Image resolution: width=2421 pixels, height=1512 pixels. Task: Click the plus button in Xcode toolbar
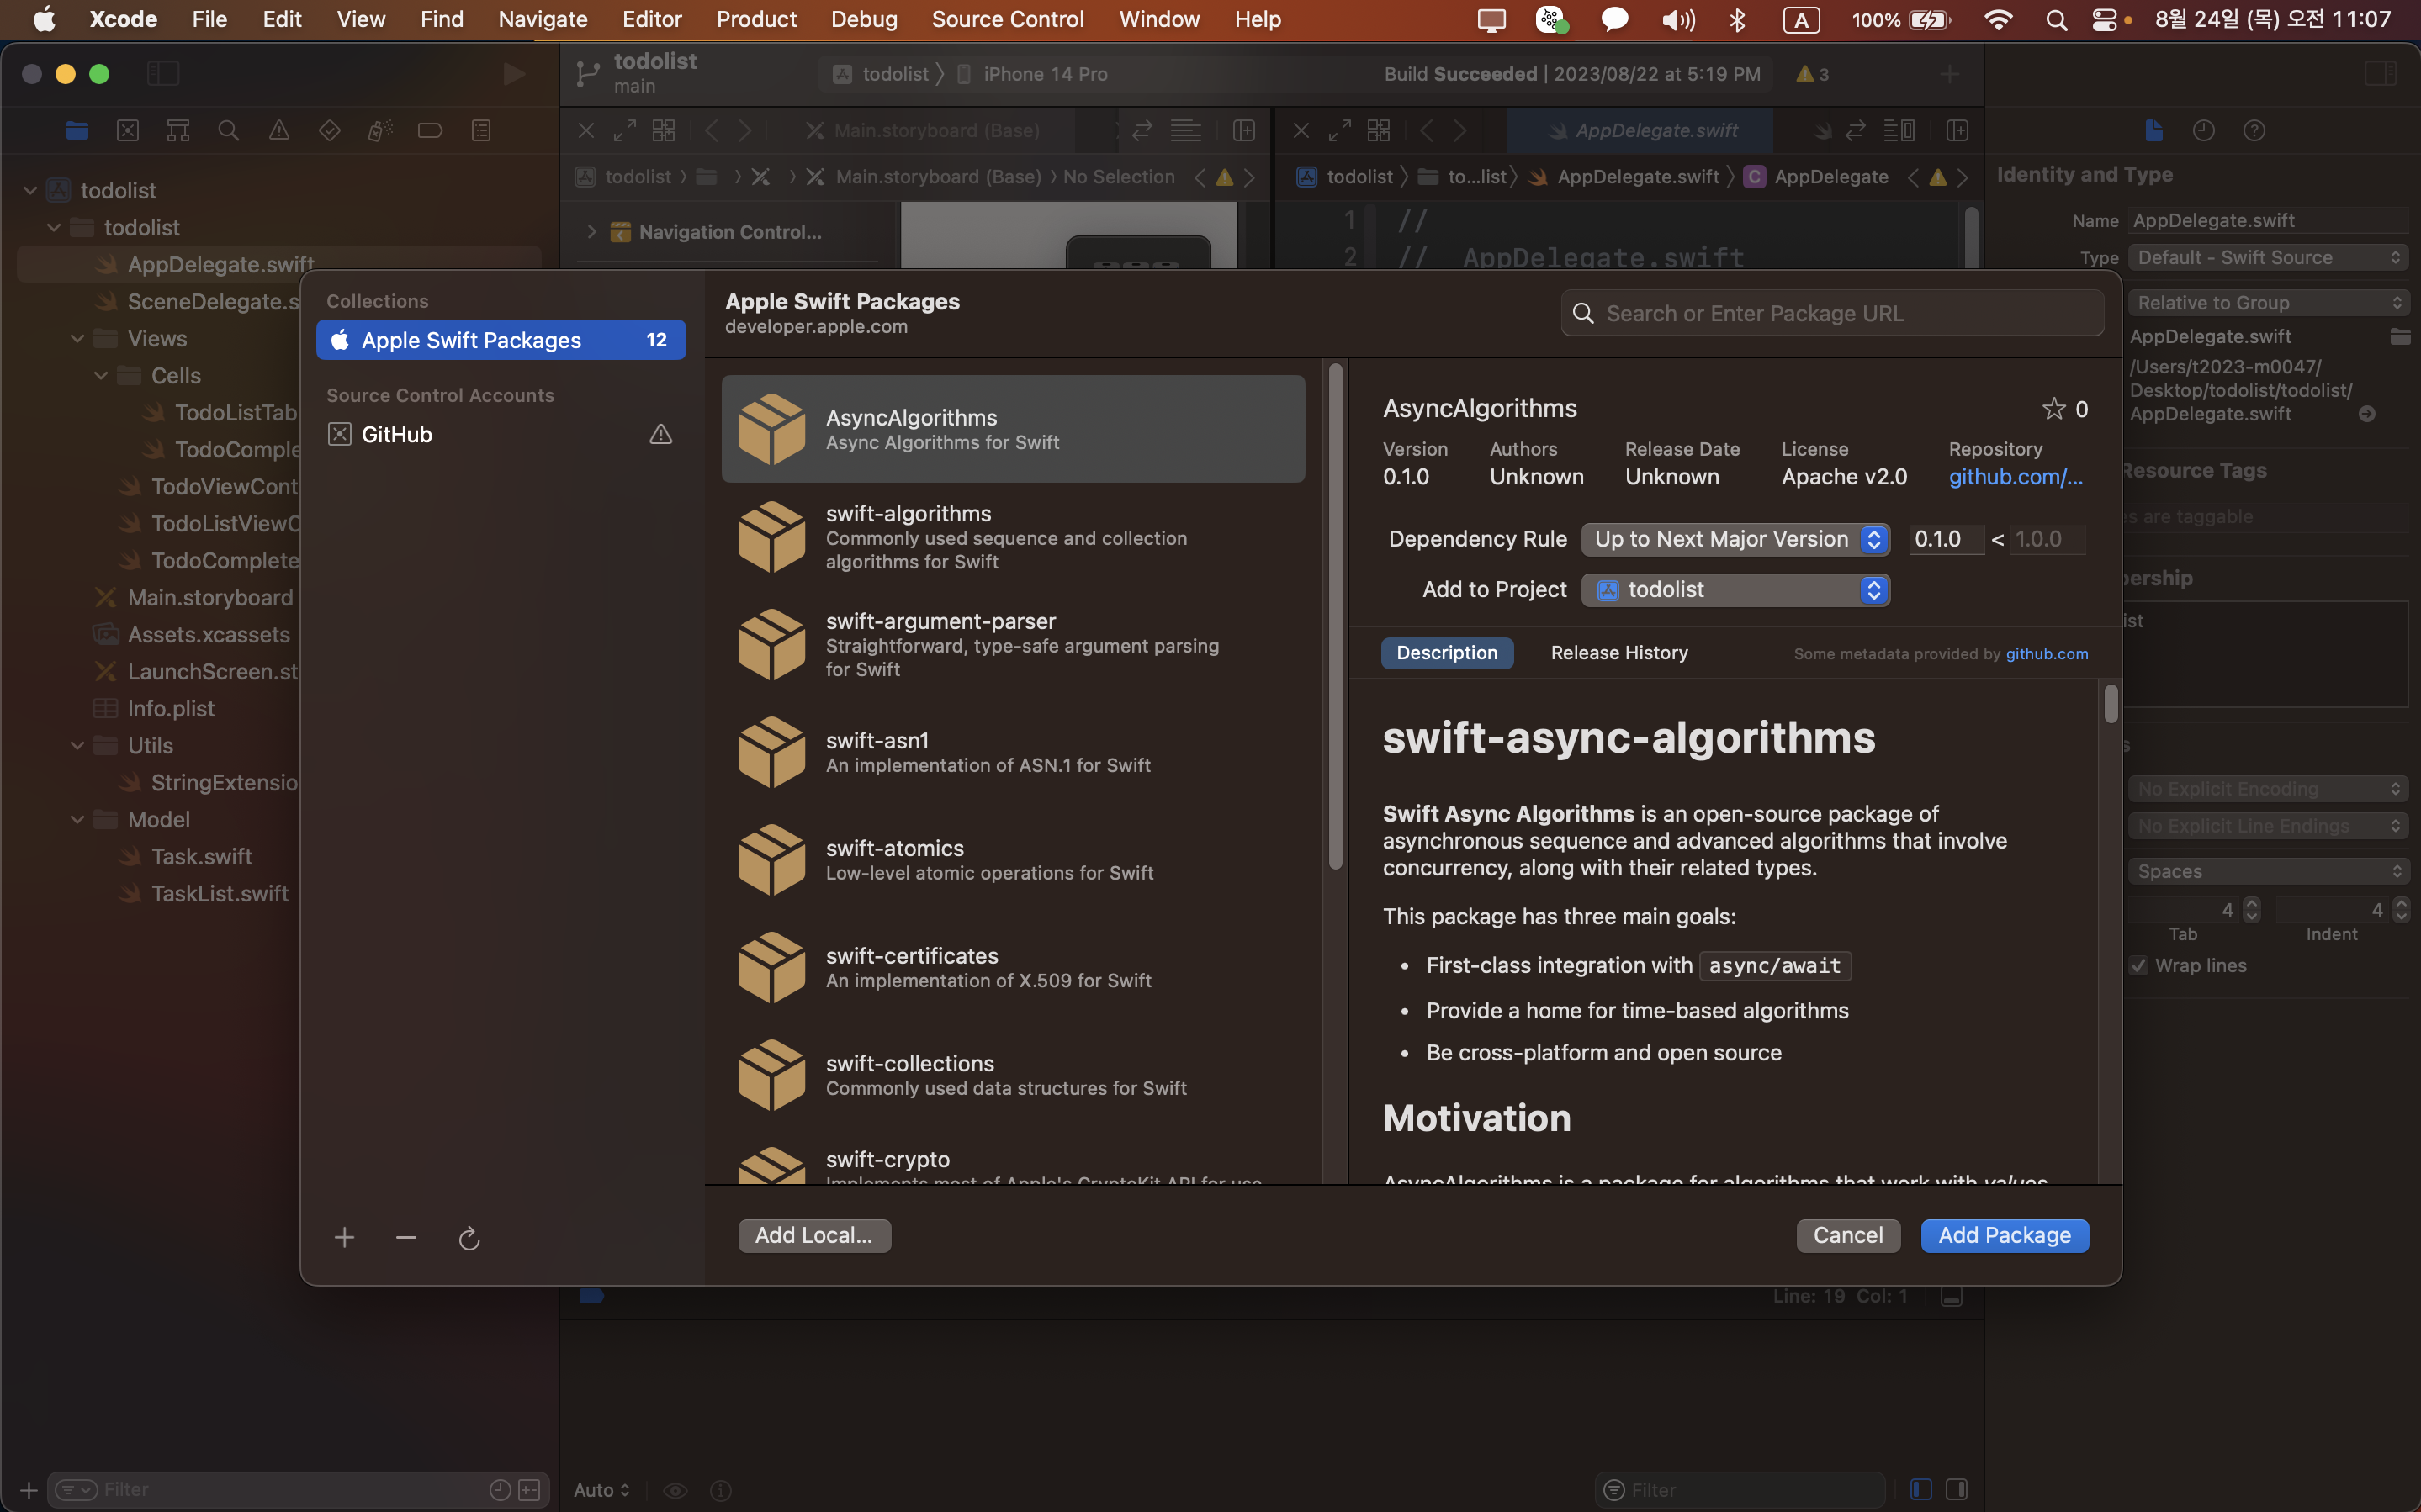coord(1949,74)
